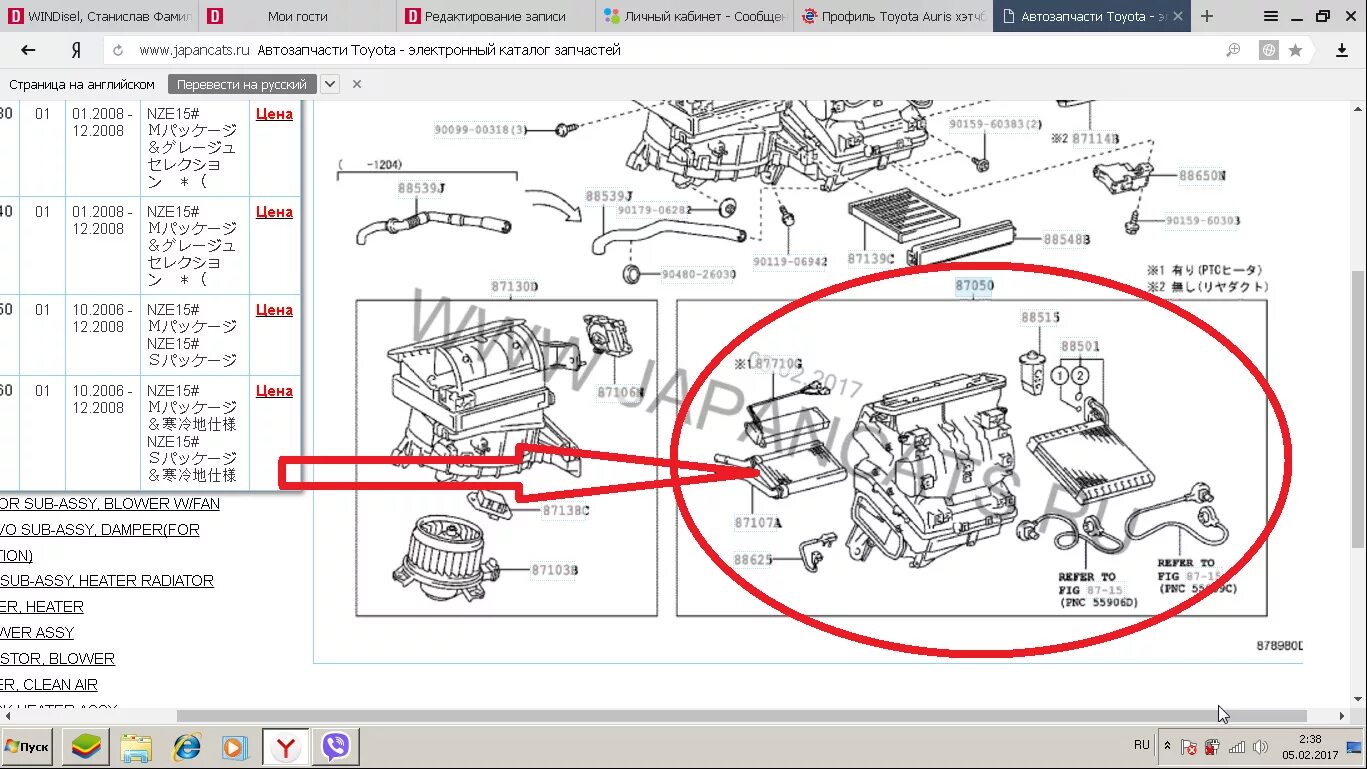This screenshot has width=1367, height=769.
Task: Click part number 87114B label
Action: (x=1096, y=139)
